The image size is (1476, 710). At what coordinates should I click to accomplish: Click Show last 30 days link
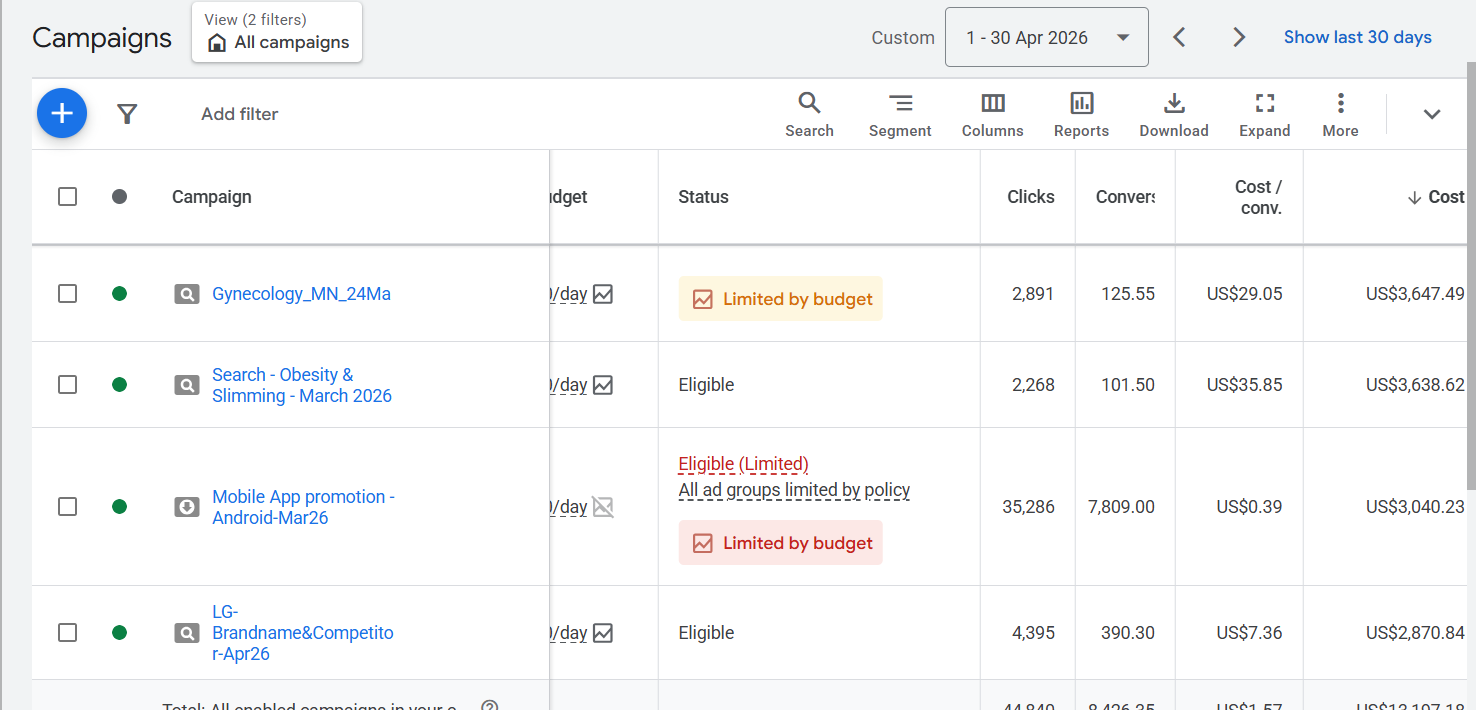pyautogui.click(x=1357, y=37)
